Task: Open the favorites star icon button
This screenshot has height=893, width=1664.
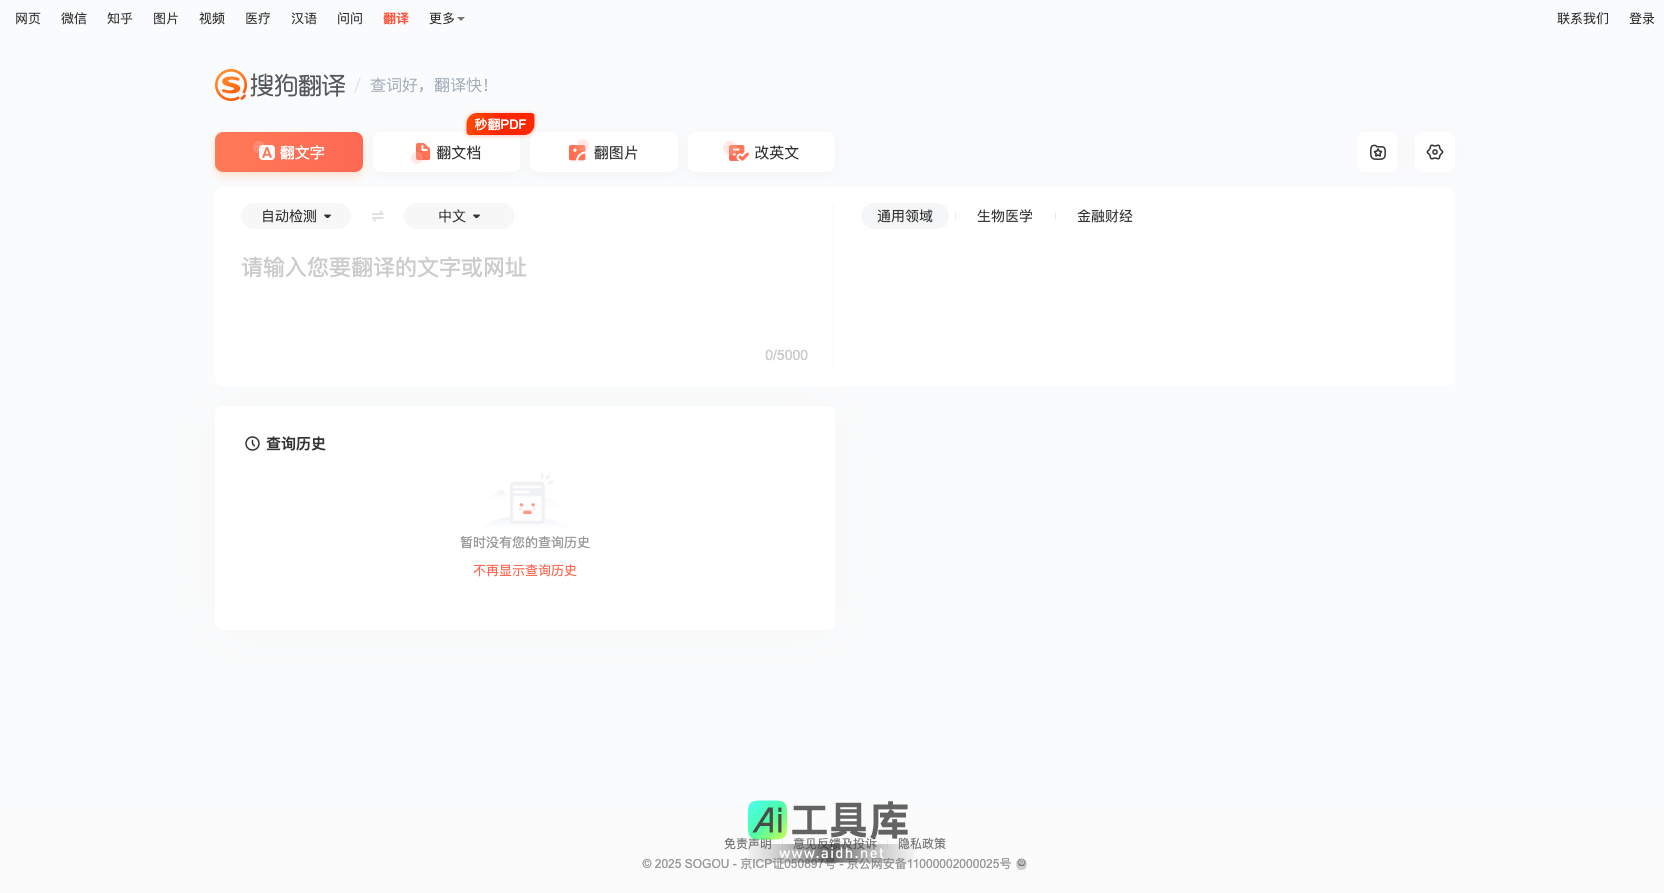Action: pos(1377,152)
